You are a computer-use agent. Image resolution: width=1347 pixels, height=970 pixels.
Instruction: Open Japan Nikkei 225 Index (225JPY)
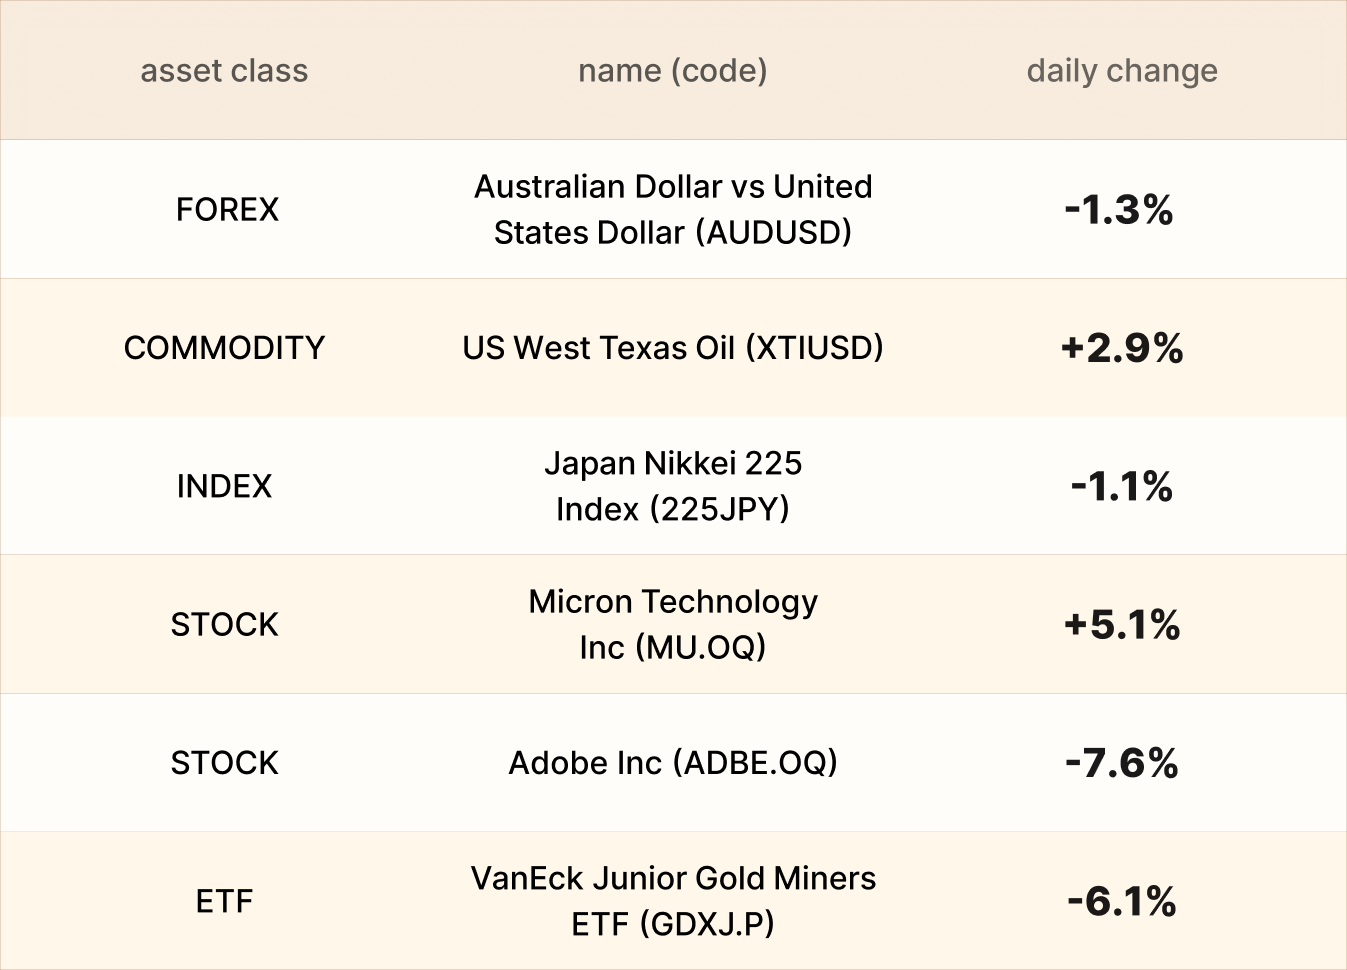coord(672,486)
